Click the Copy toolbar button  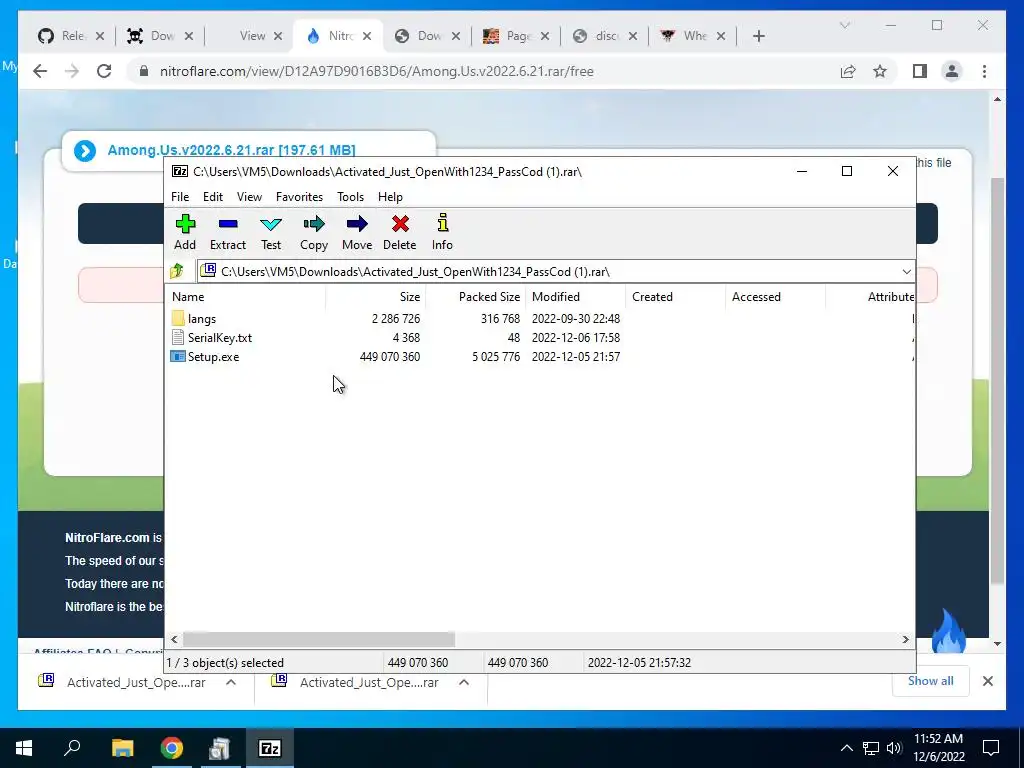click(313, 232)
